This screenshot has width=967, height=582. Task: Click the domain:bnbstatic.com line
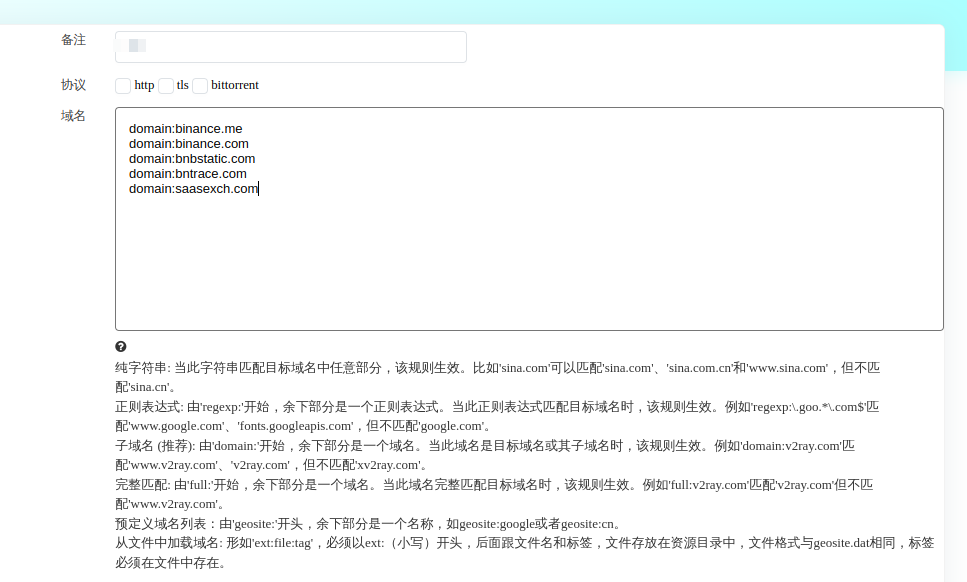(191, 159)
